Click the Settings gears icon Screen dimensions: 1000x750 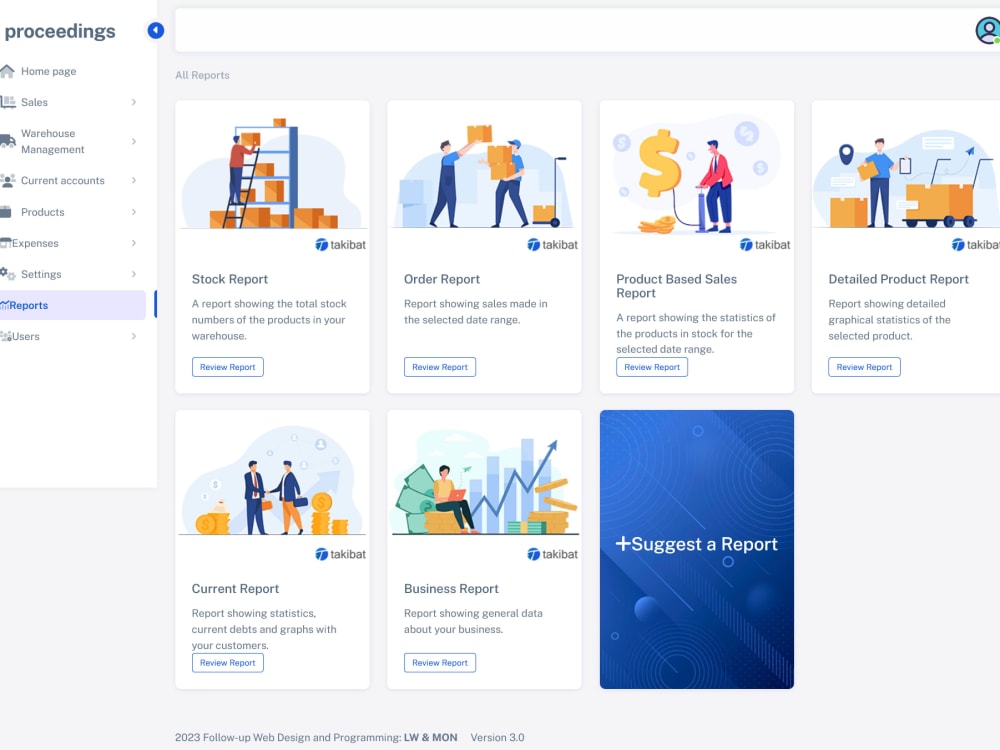coord(8,274)
